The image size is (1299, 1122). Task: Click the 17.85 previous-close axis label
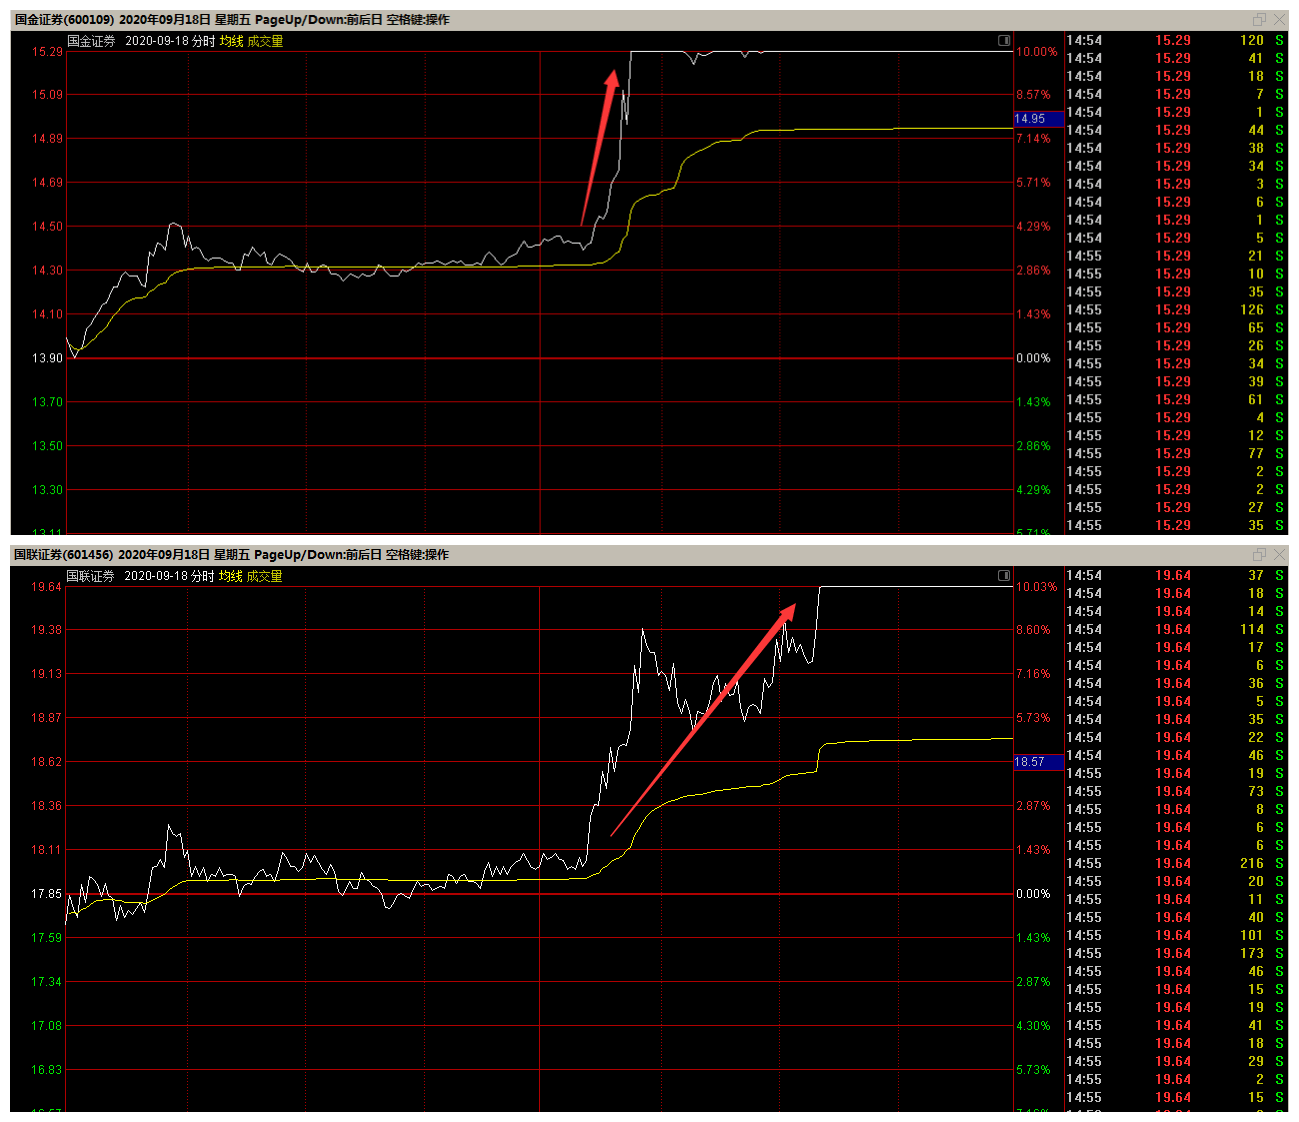coord(47,894)
